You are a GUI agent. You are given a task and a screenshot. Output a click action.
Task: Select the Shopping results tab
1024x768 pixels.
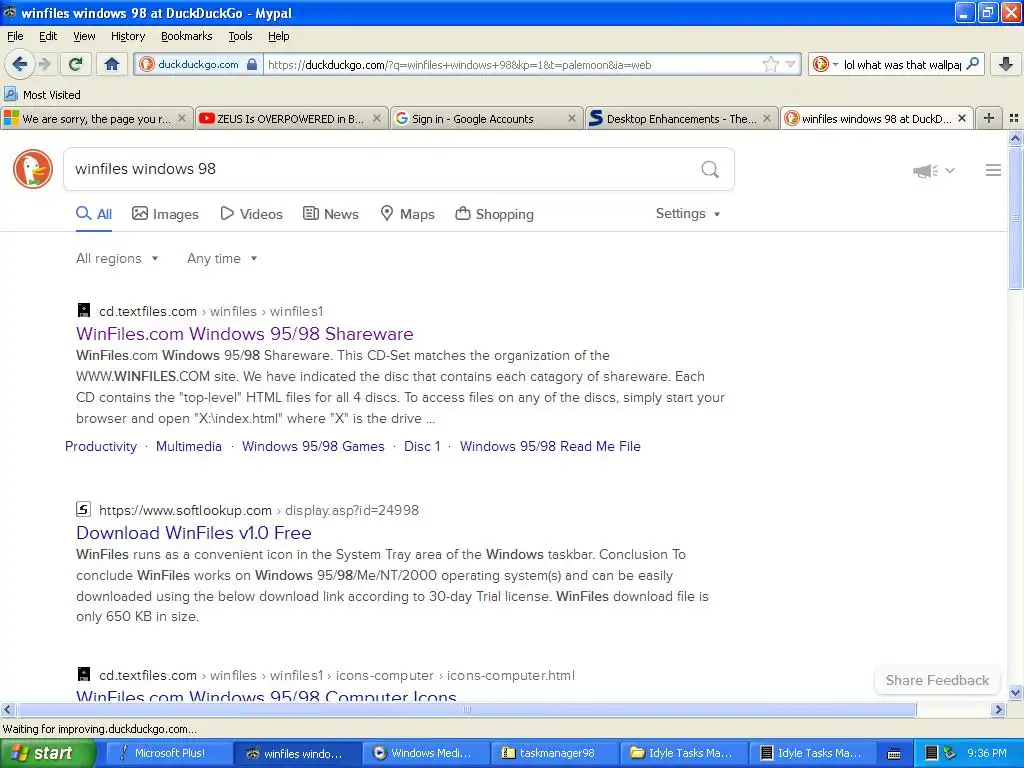(494, 214)
